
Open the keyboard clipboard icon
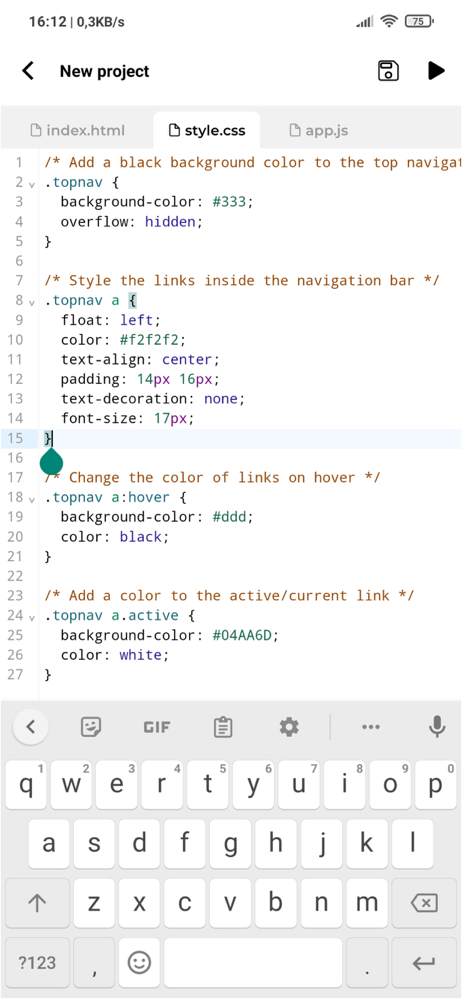[223, 726]
